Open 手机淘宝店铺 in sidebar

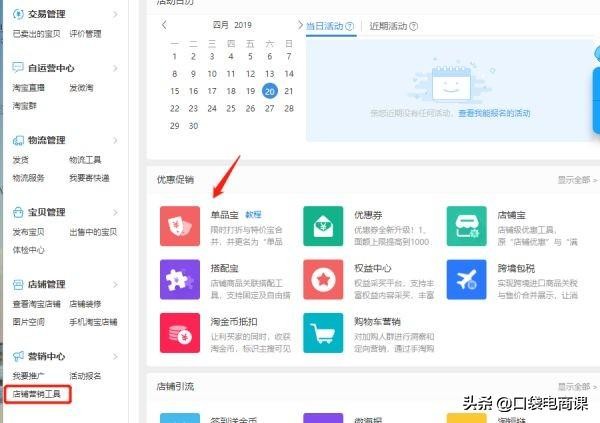[93, 322]
